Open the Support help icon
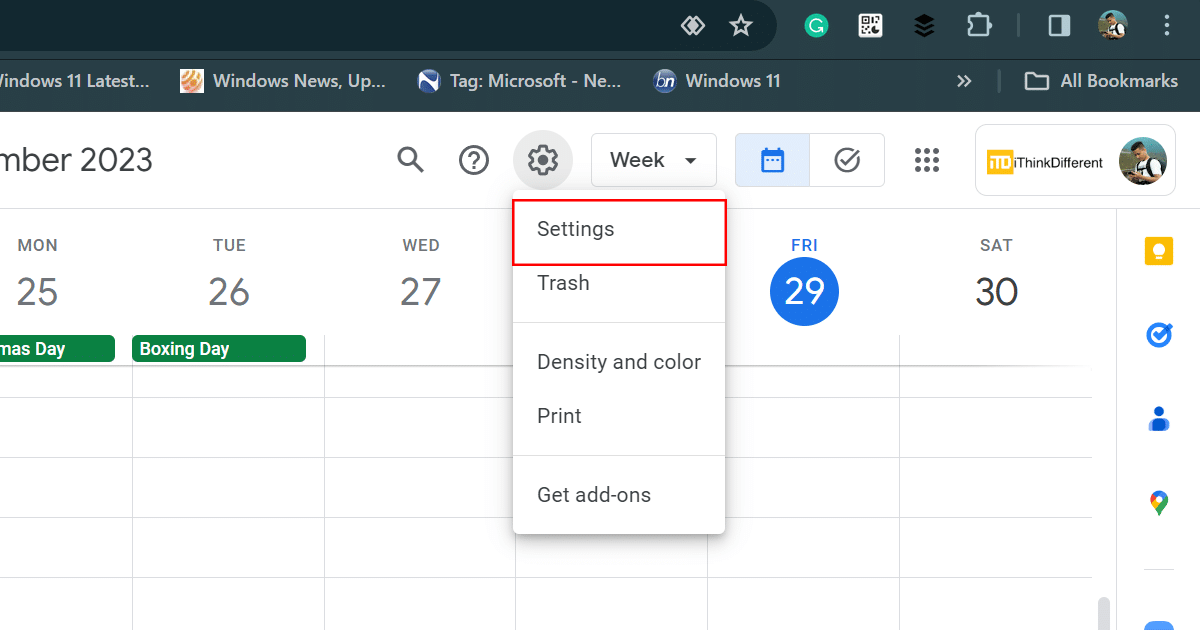1200x630 pixels. click(x=474, y=160)
